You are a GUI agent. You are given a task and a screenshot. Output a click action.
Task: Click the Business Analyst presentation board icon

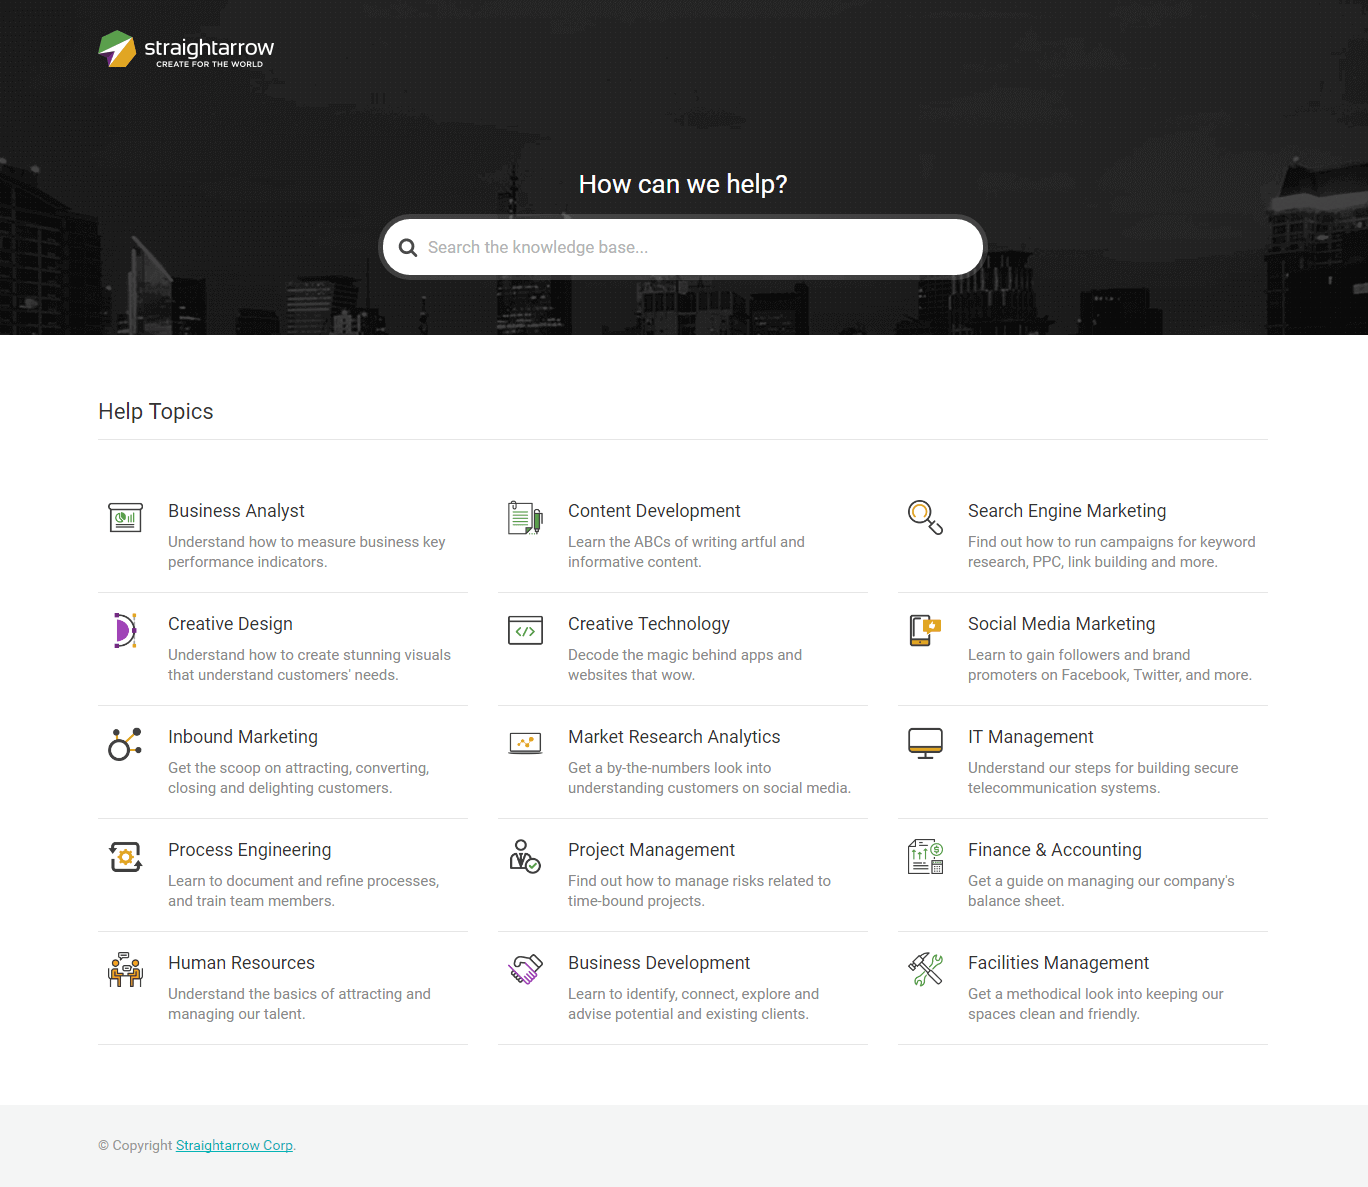pos(125,517)
